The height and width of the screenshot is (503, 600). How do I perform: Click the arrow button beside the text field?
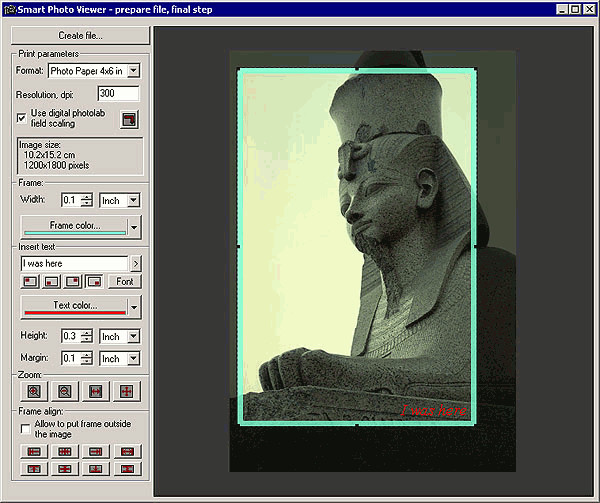click(135, 263)
